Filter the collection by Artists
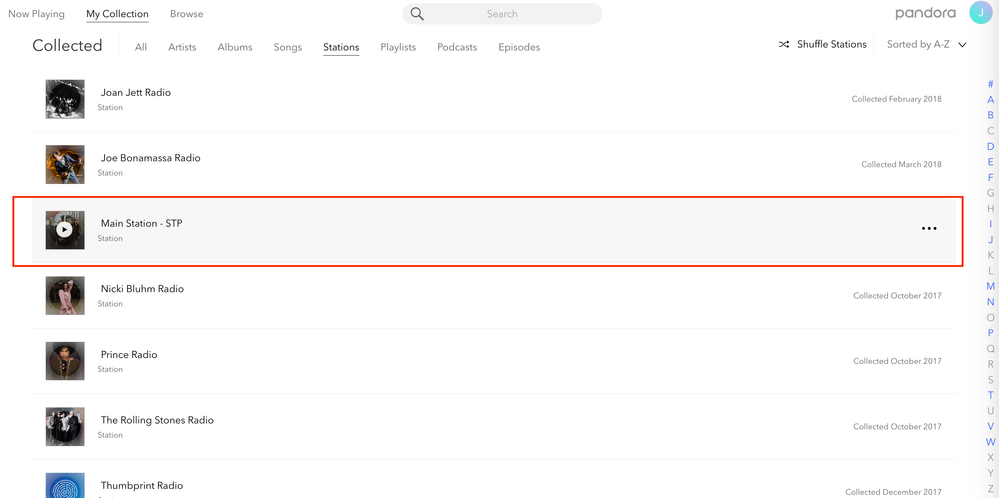Screen dimensions: 999x498 click(x=182, y=47)
